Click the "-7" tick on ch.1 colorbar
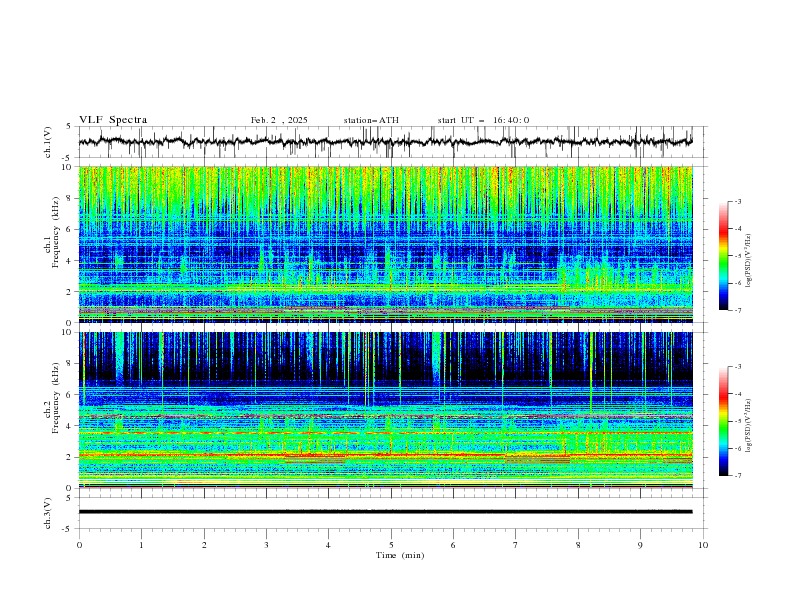This screenshot has height=612, width=792. pos(738,310)
